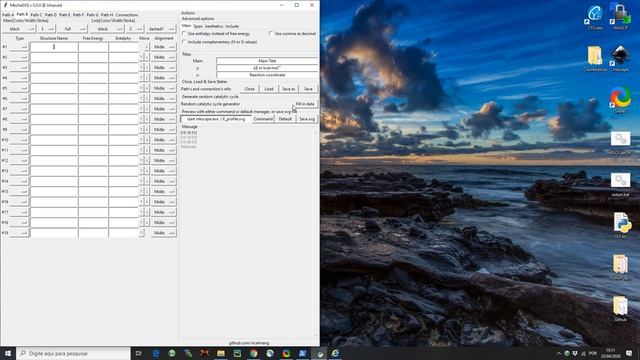
Task: Click the Reaction coordinate x-axis title field
Action: (x=267, y=75)
